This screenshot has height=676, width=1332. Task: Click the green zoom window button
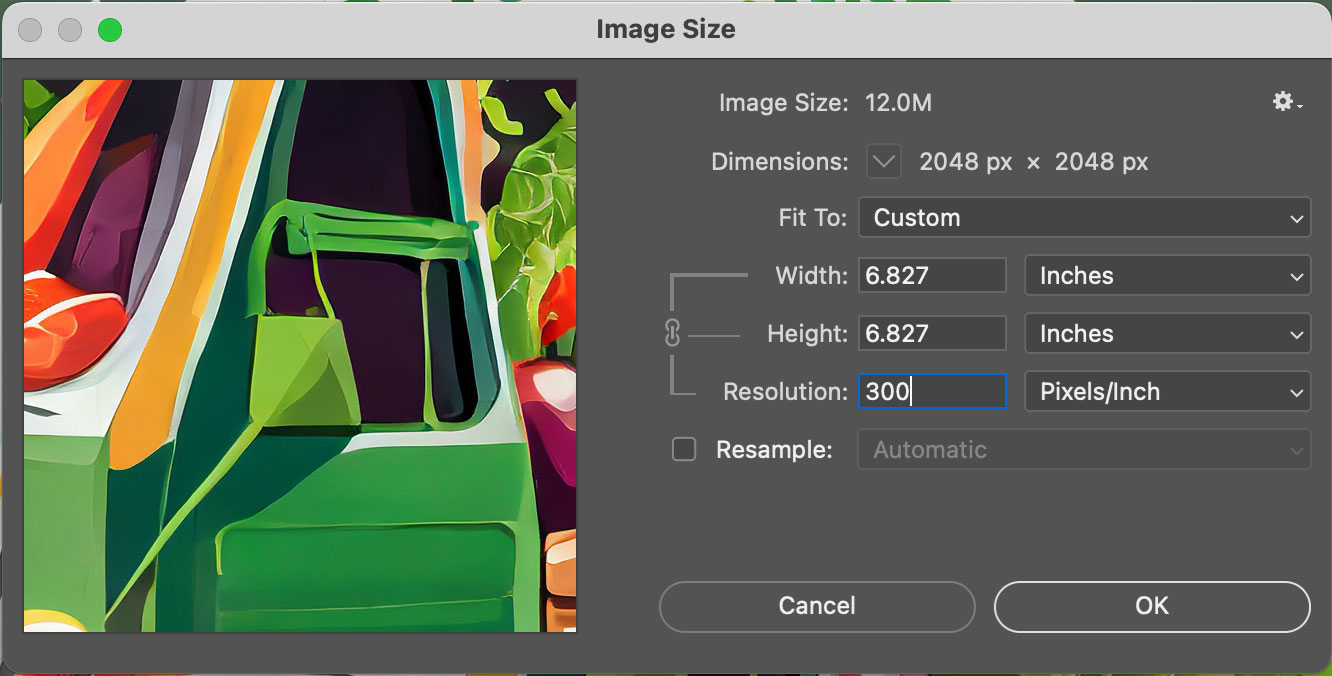(x=111, y=30)
